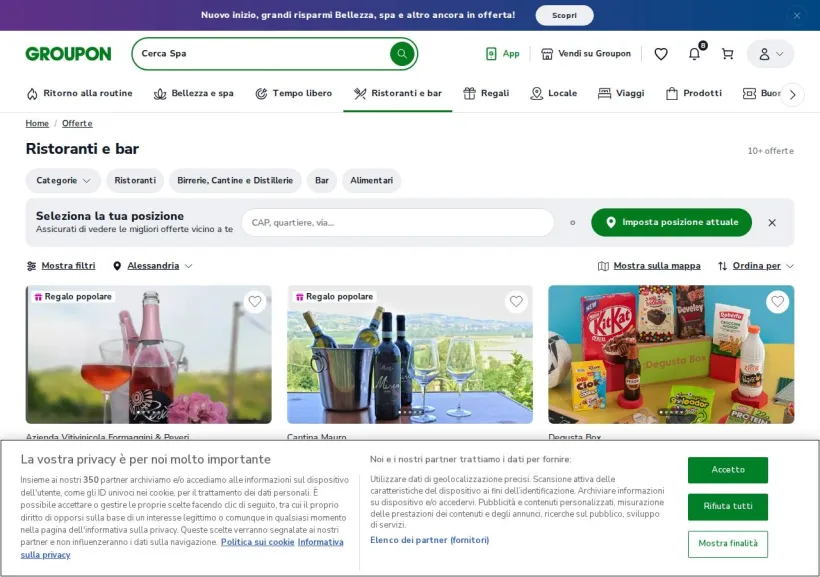Focus the Cerca Spa search field

261,53
